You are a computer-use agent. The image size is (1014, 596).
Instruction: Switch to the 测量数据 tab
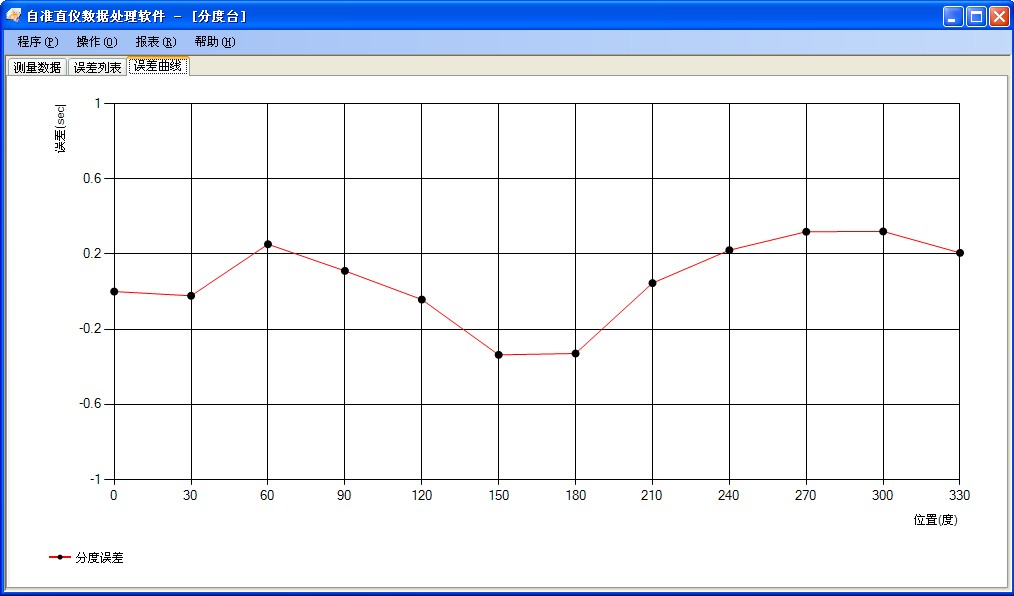(x=37, y=67)
